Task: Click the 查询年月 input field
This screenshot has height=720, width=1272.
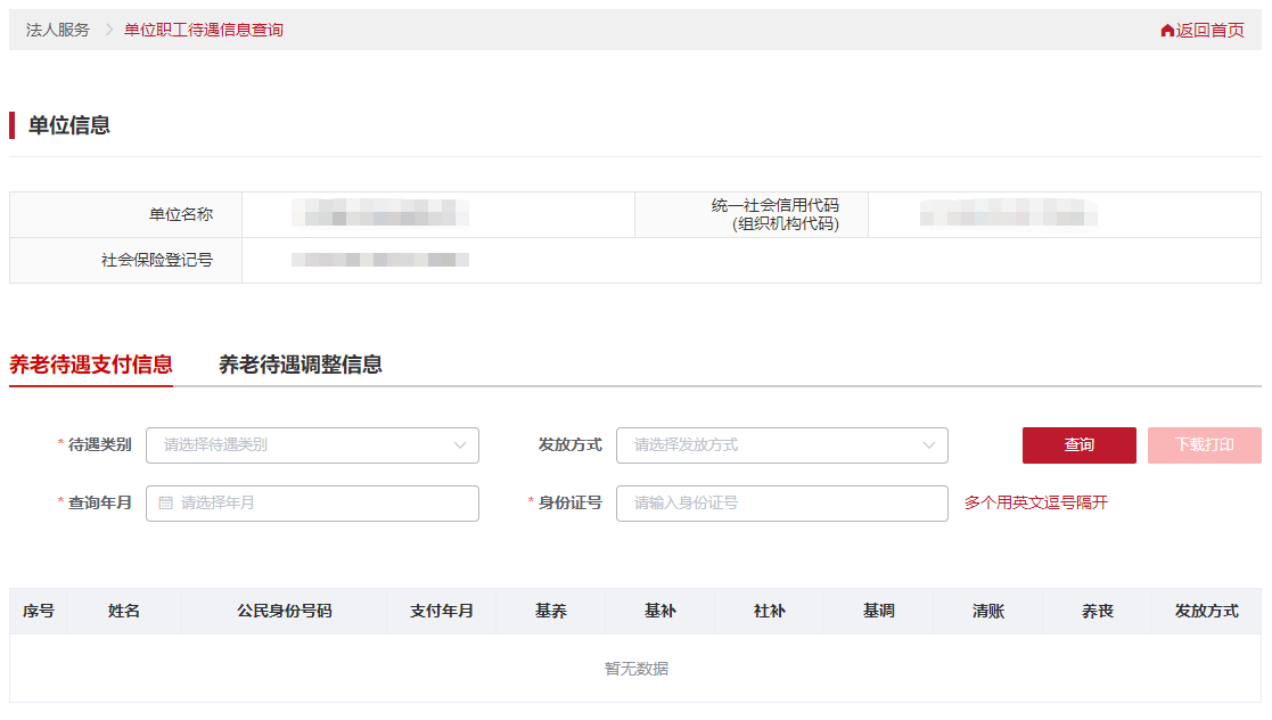Action: coord(312,503)
